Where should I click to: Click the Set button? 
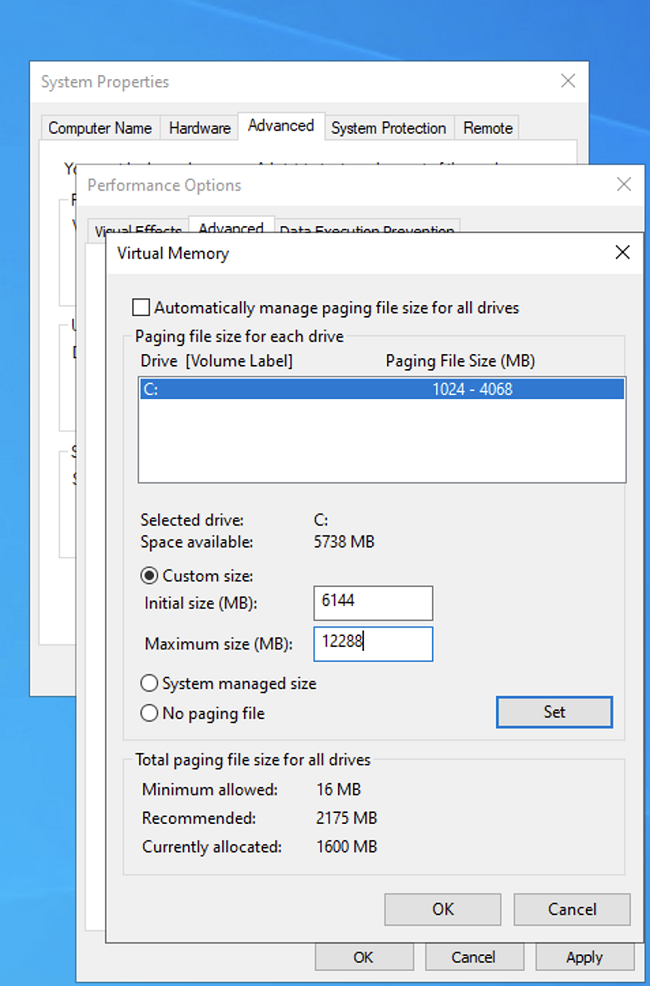tap(554, 712)
